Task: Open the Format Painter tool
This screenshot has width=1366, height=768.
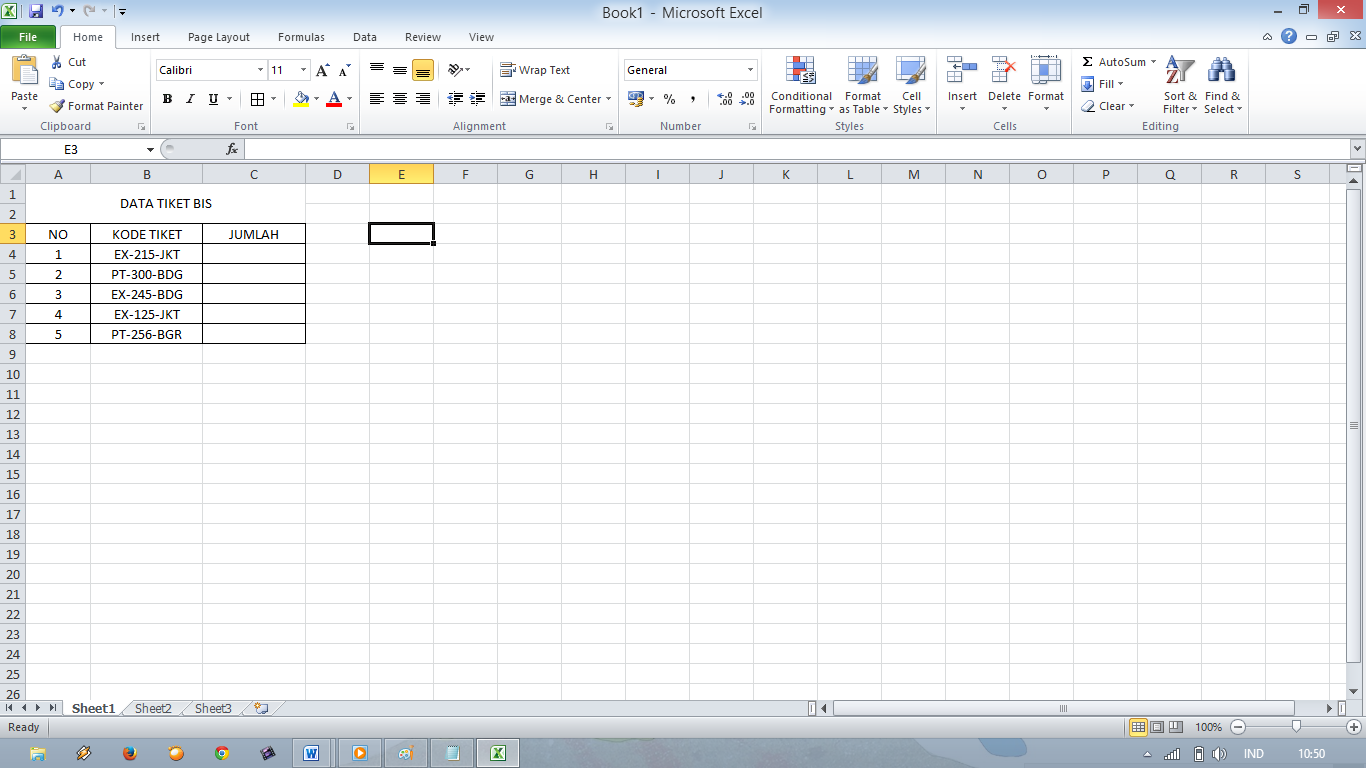Action: 95,105
